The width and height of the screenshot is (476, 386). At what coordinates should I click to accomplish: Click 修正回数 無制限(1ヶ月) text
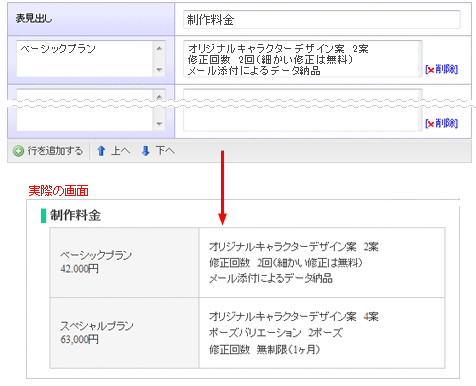(x=265, y=349)
